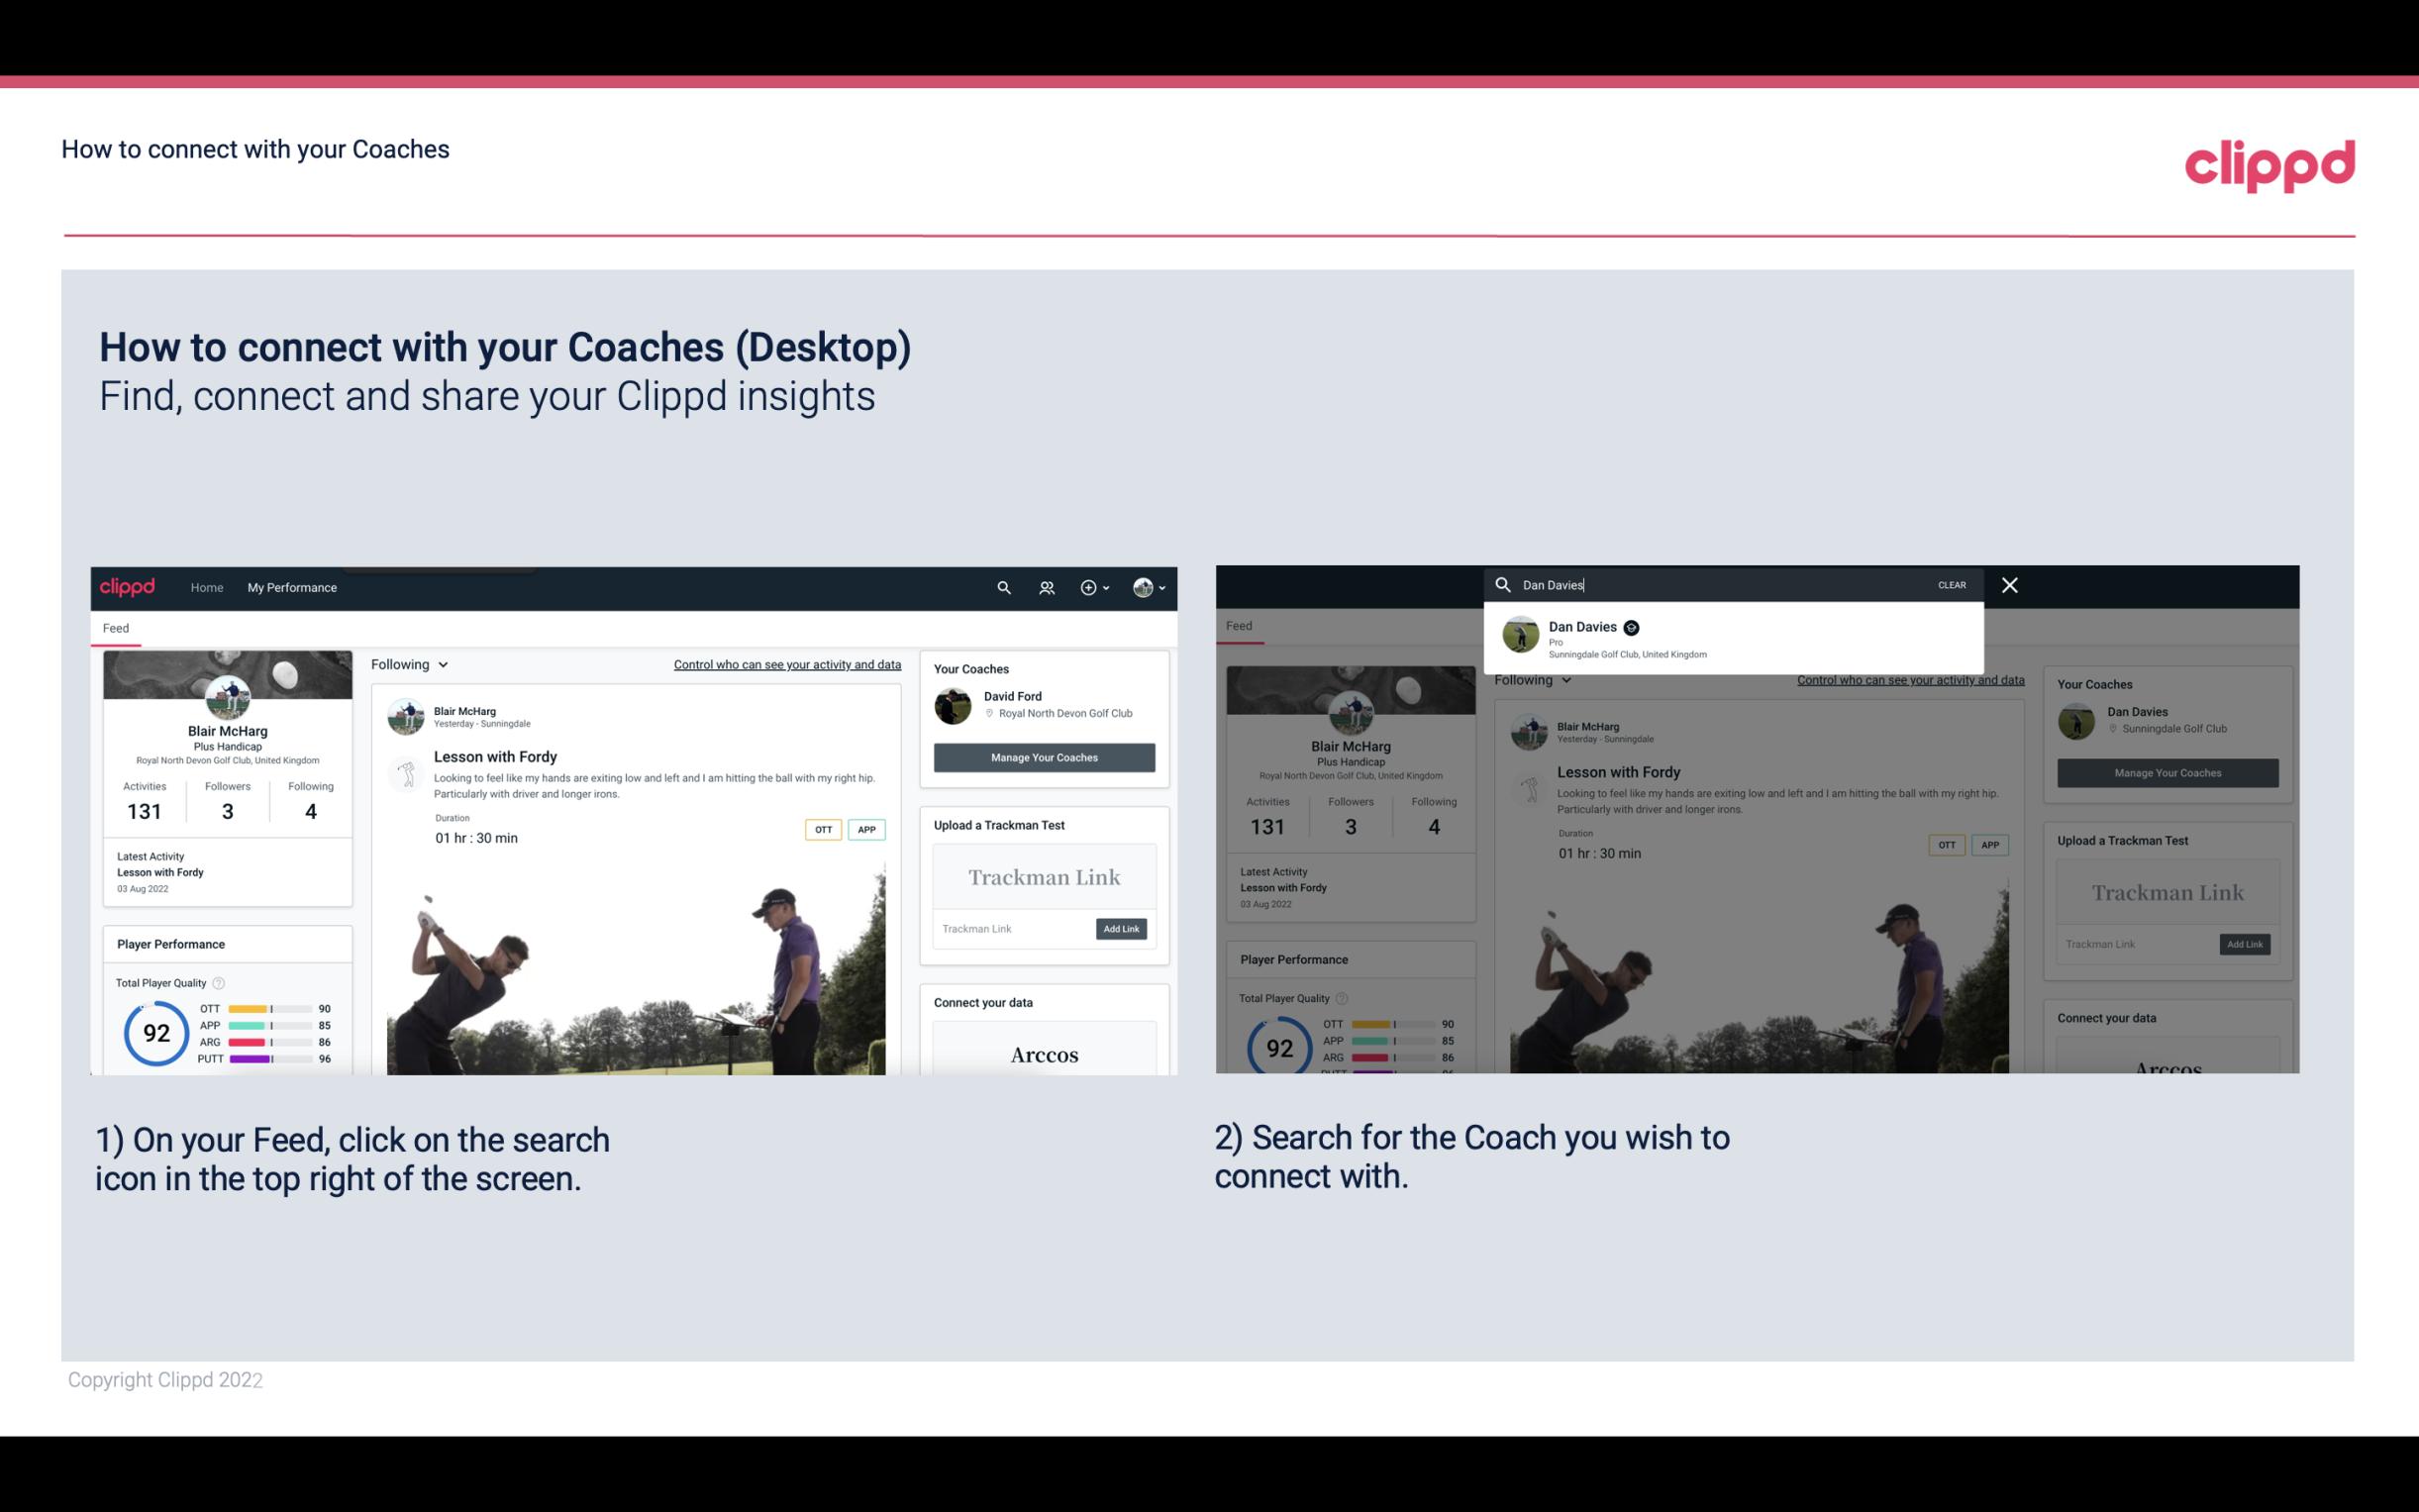Select the Feed tab on left panel

pyautogui.click(x=115, y=626)
